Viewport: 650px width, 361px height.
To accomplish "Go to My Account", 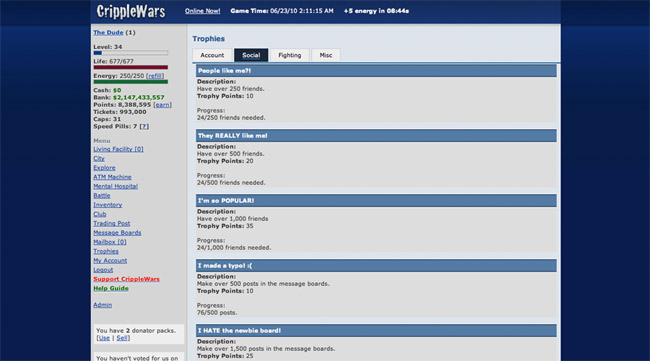I will 110,261.
